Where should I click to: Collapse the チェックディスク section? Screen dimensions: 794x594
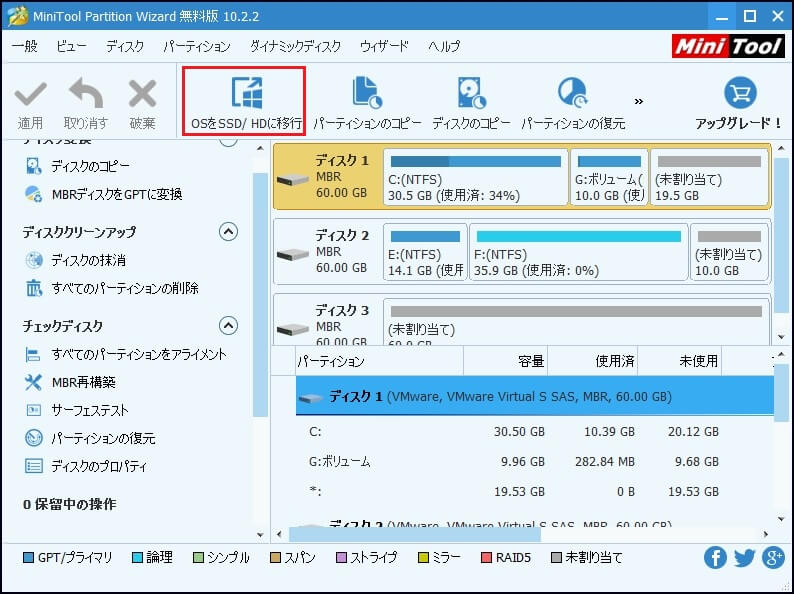point(228,326)
